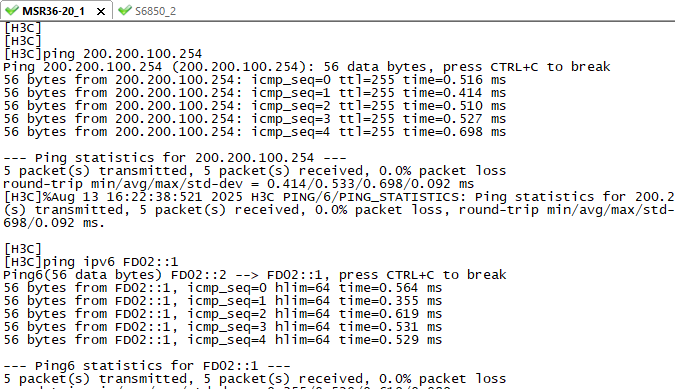Viewport: 675px width, 389px height.
Task: Click the round-trip min/avg/max/std-dev line
Action: click(x=239, y=184)
